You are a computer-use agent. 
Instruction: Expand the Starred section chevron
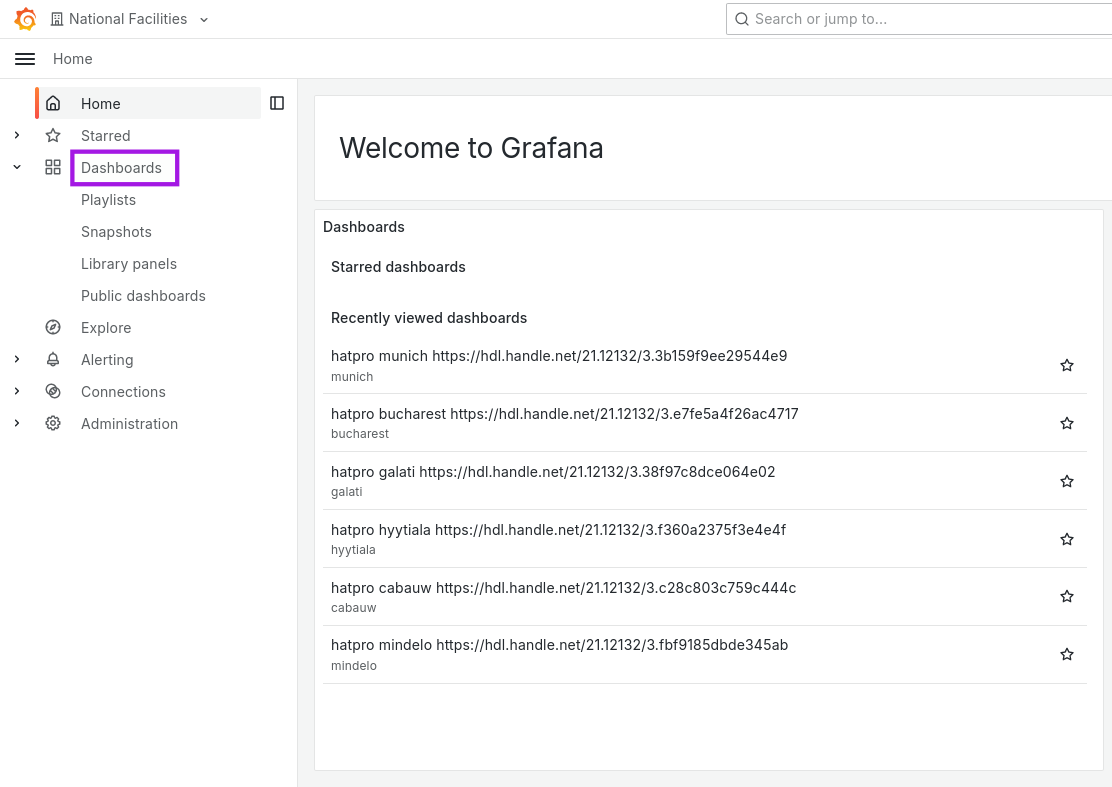(x=17, y=135)
